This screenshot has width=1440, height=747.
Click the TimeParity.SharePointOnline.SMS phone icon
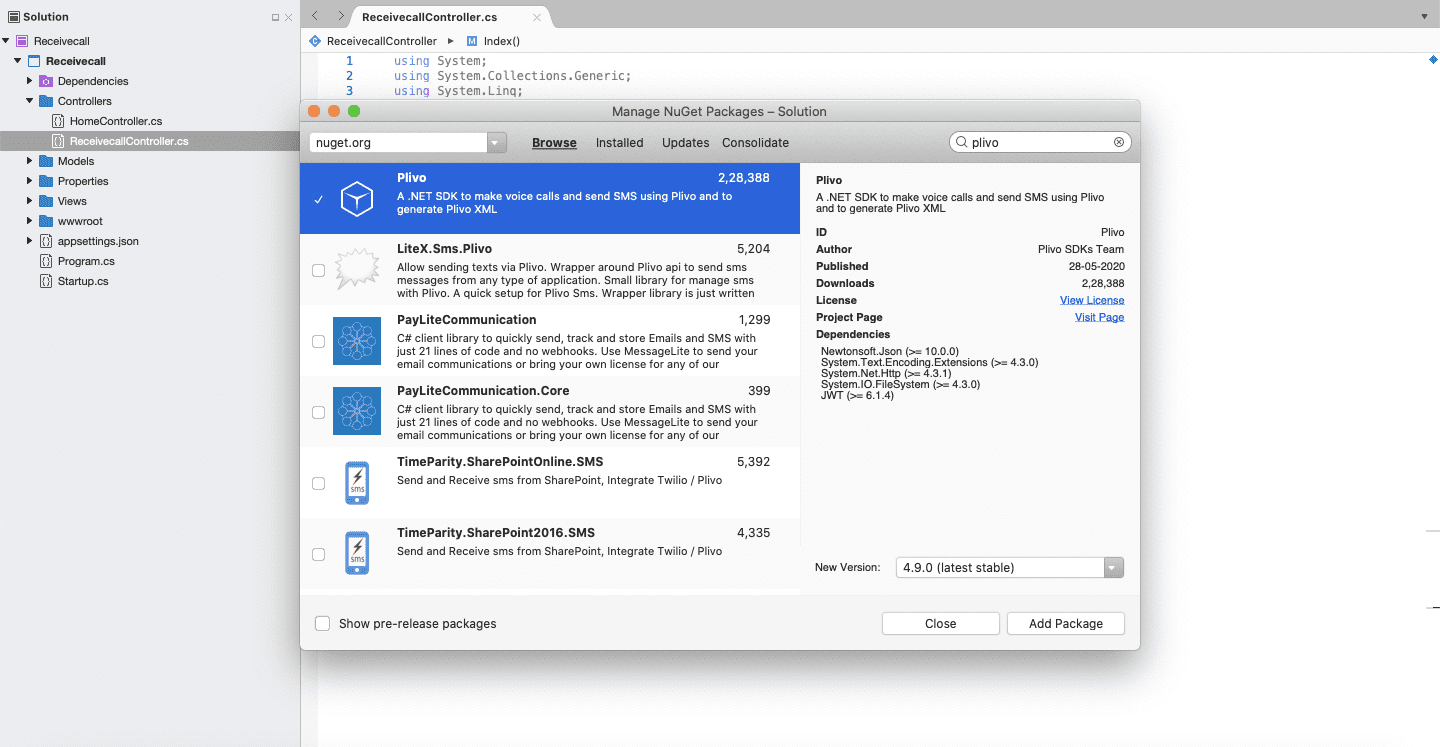[x=357, y=483]
